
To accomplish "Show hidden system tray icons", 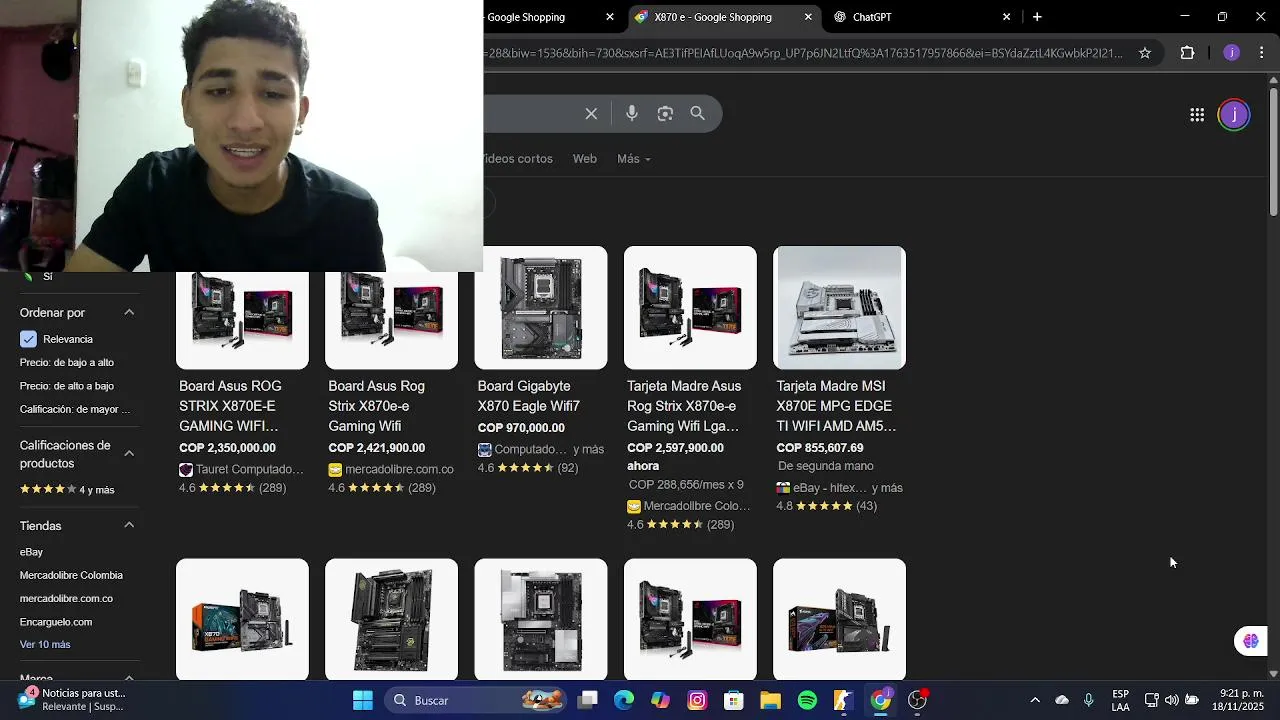I will pyautogui.click(x=1035, y=700).
